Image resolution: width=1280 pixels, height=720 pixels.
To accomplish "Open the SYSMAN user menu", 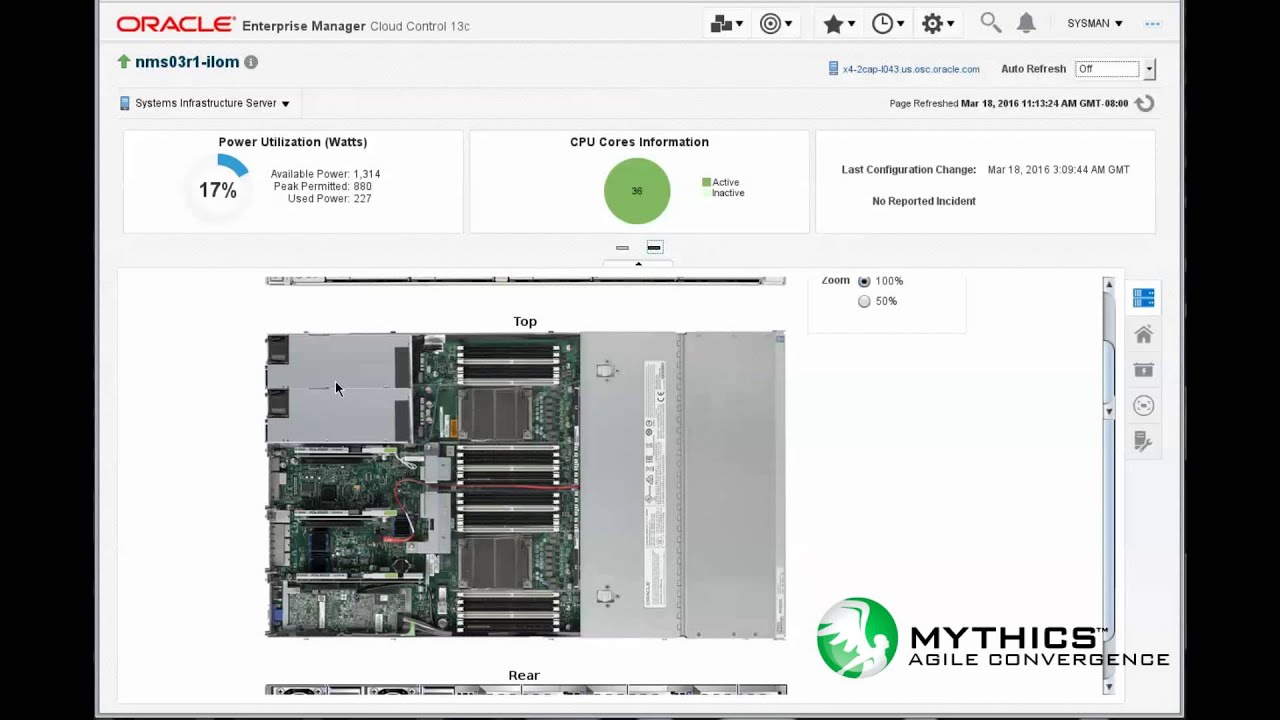I will 1095,23.
